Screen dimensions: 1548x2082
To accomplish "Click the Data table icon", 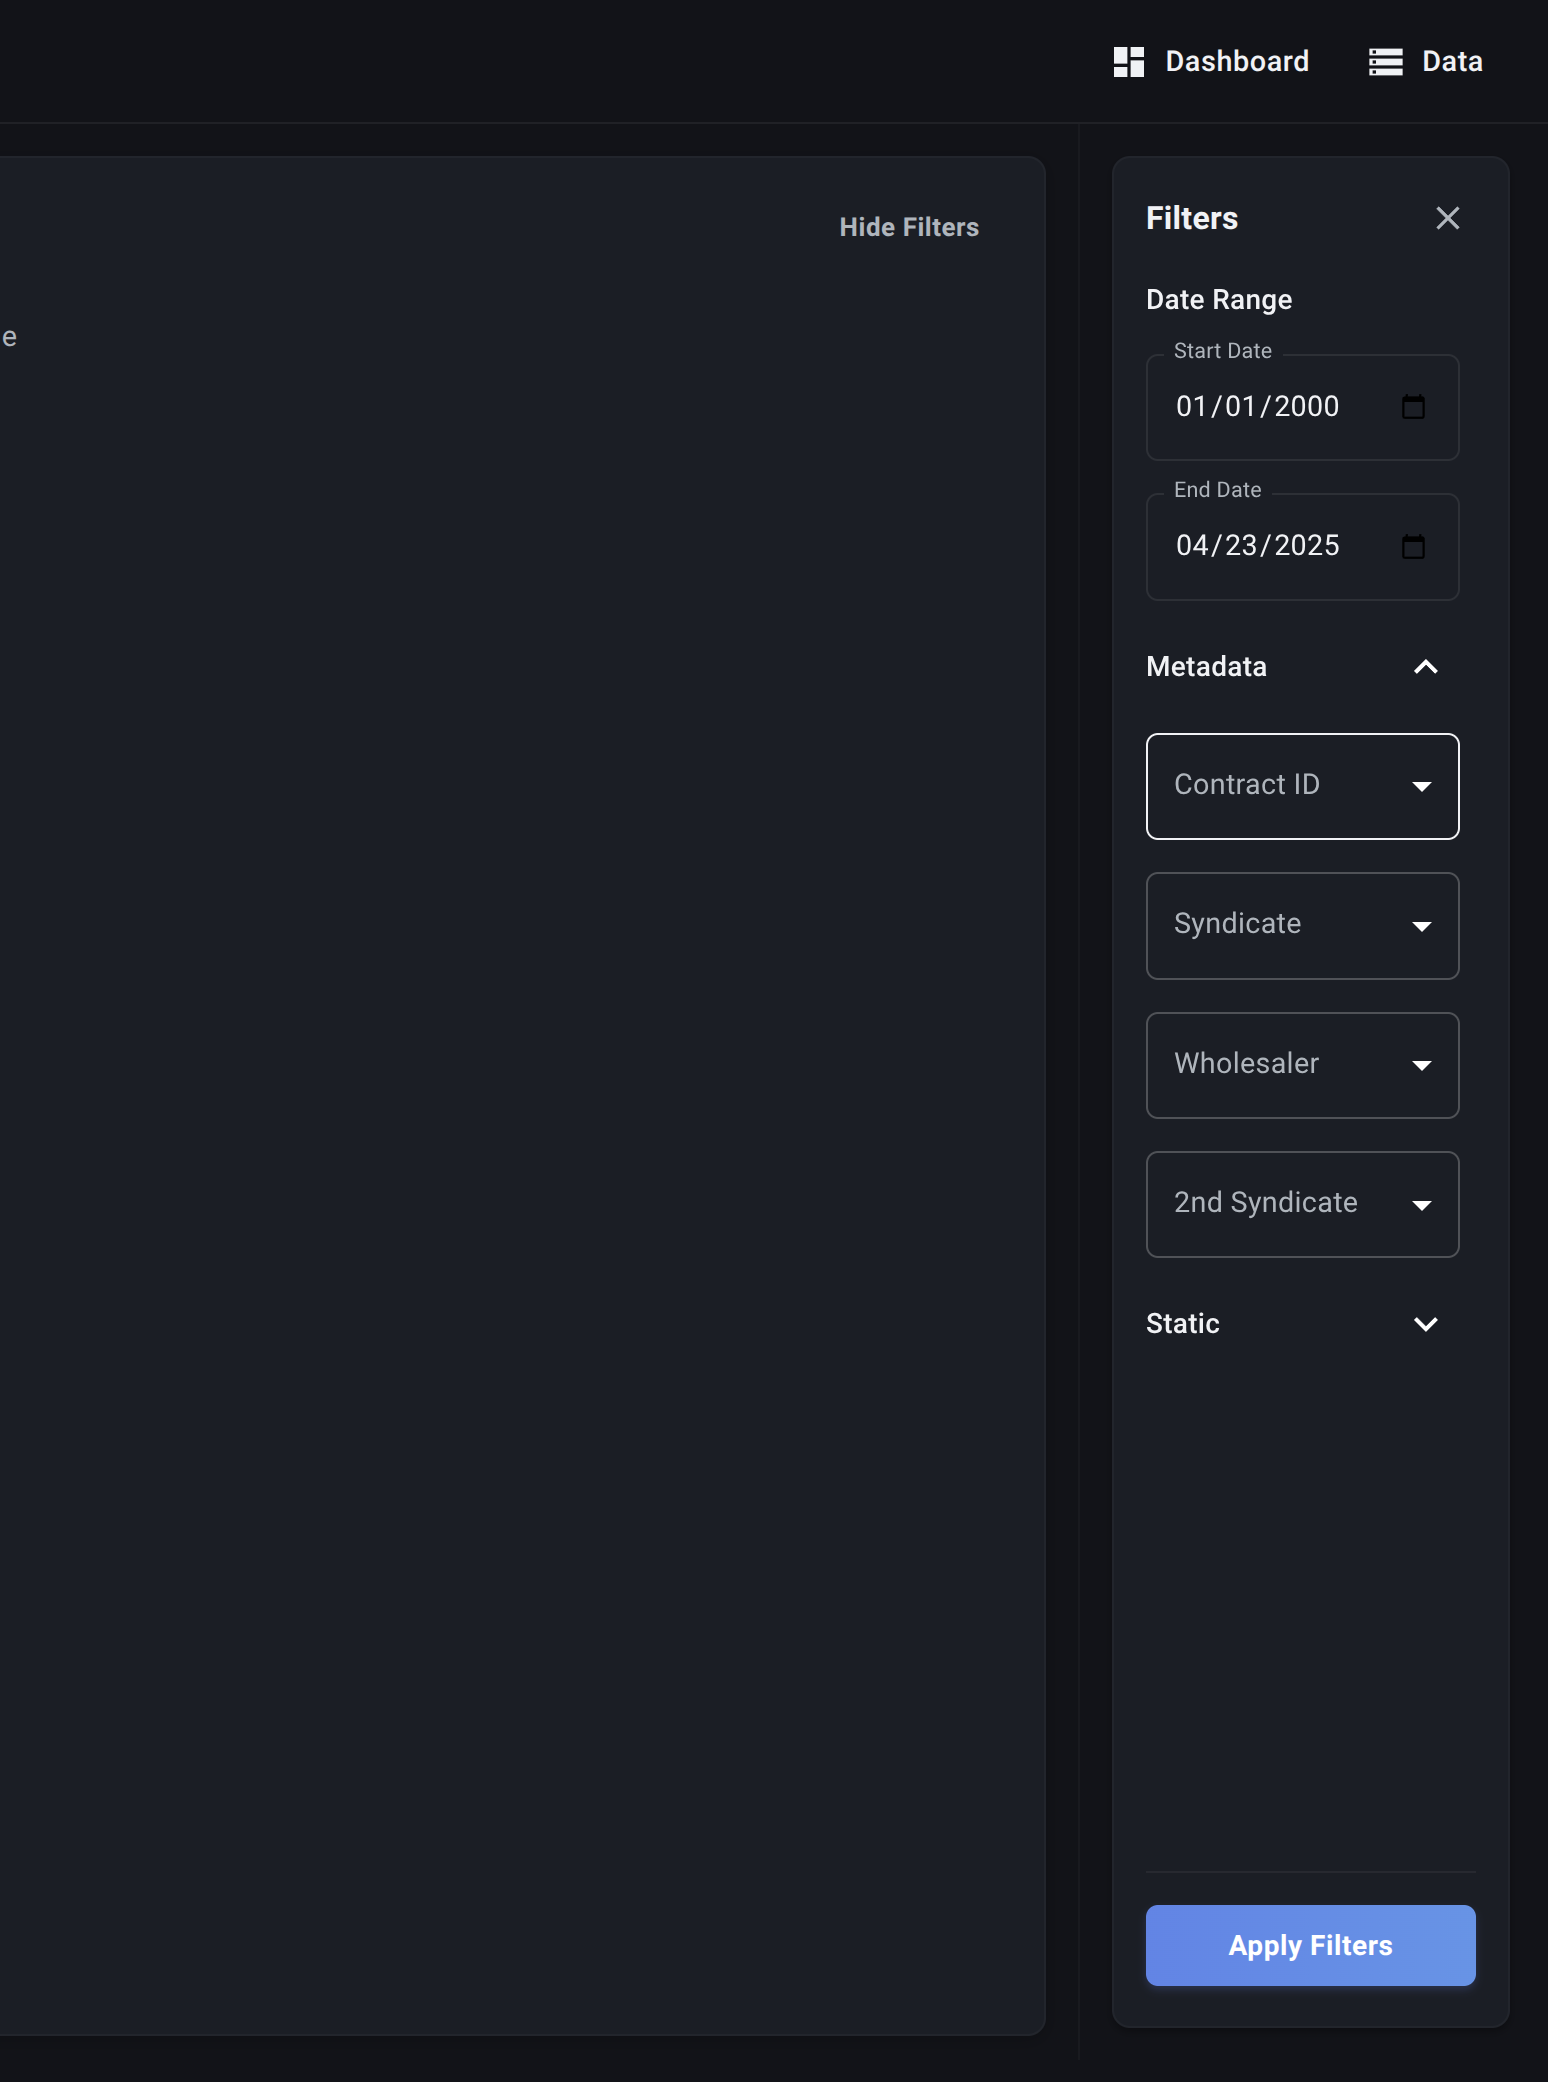I will point(1385,62).
